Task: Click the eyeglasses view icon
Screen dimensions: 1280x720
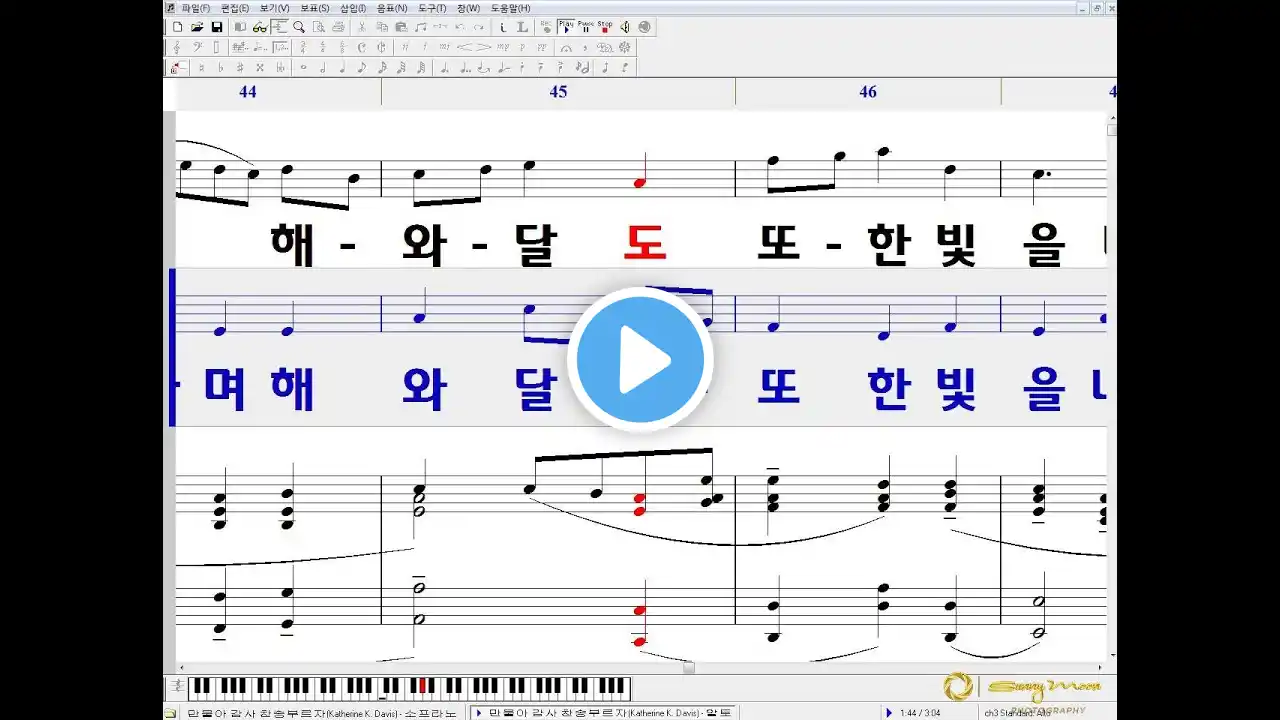Action: tap(259, 27)
